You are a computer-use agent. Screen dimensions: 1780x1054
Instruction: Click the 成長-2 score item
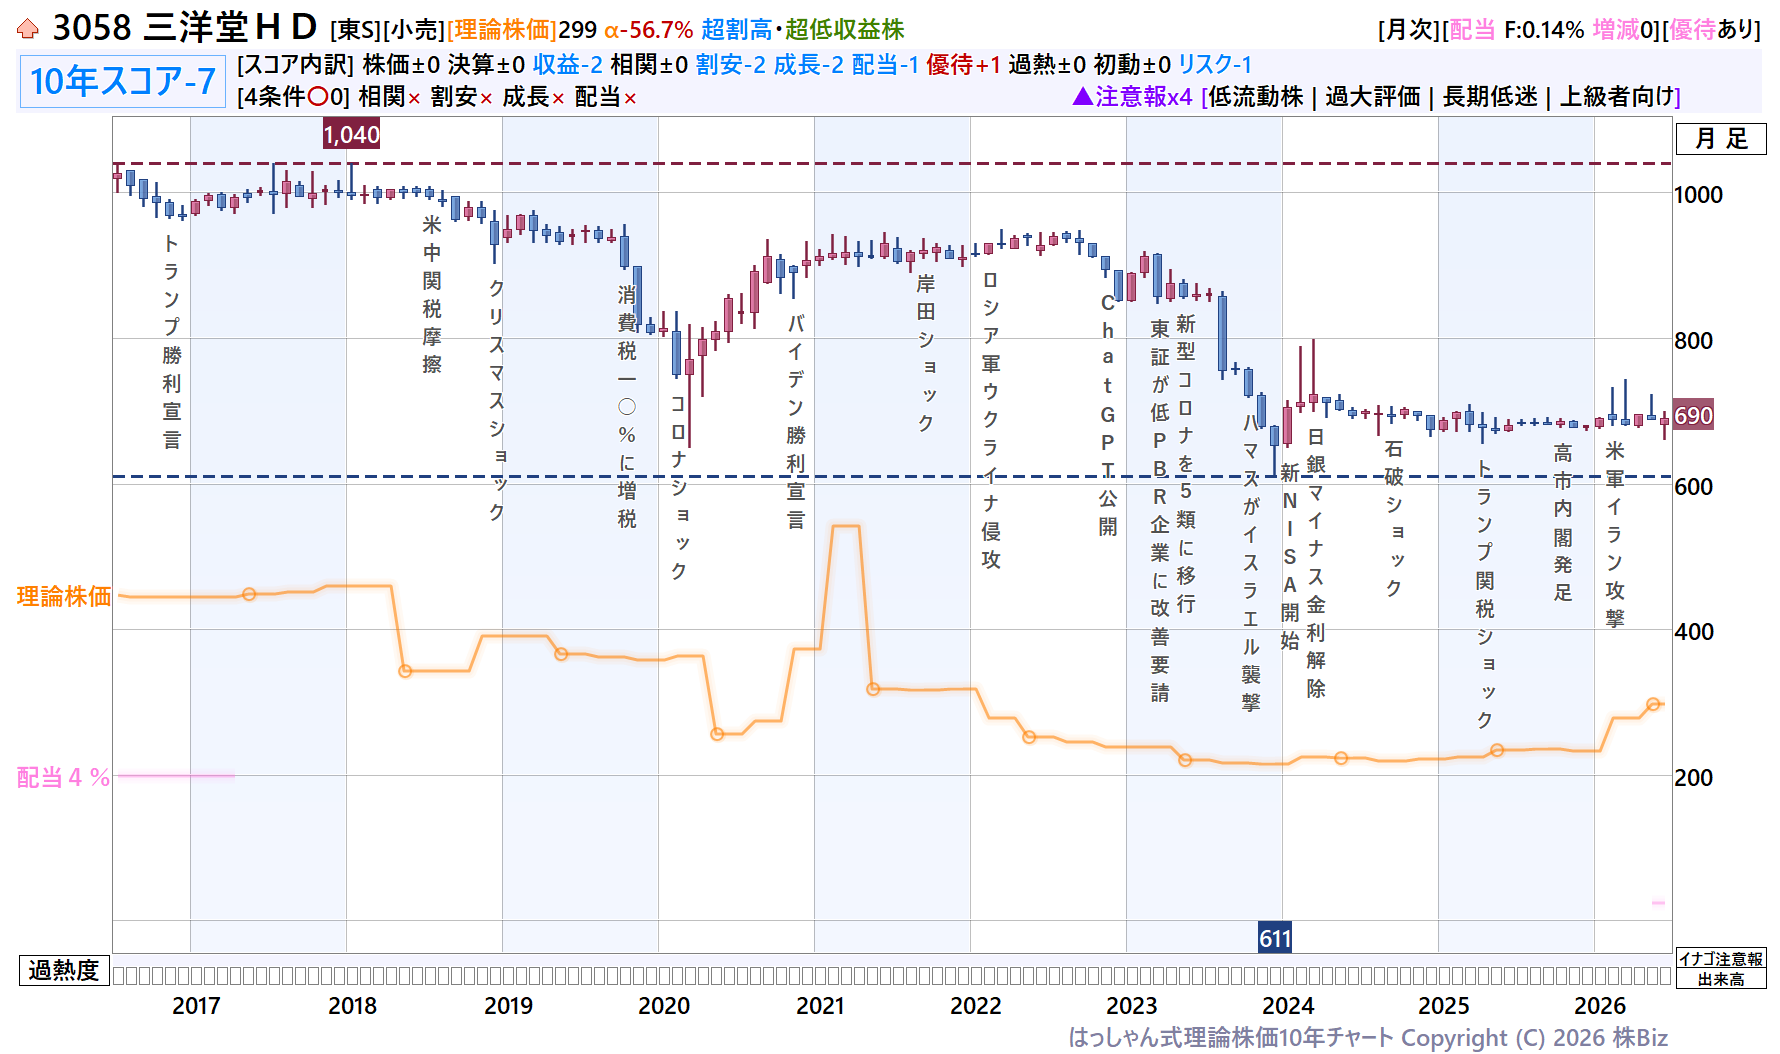(x=809, y=65)
